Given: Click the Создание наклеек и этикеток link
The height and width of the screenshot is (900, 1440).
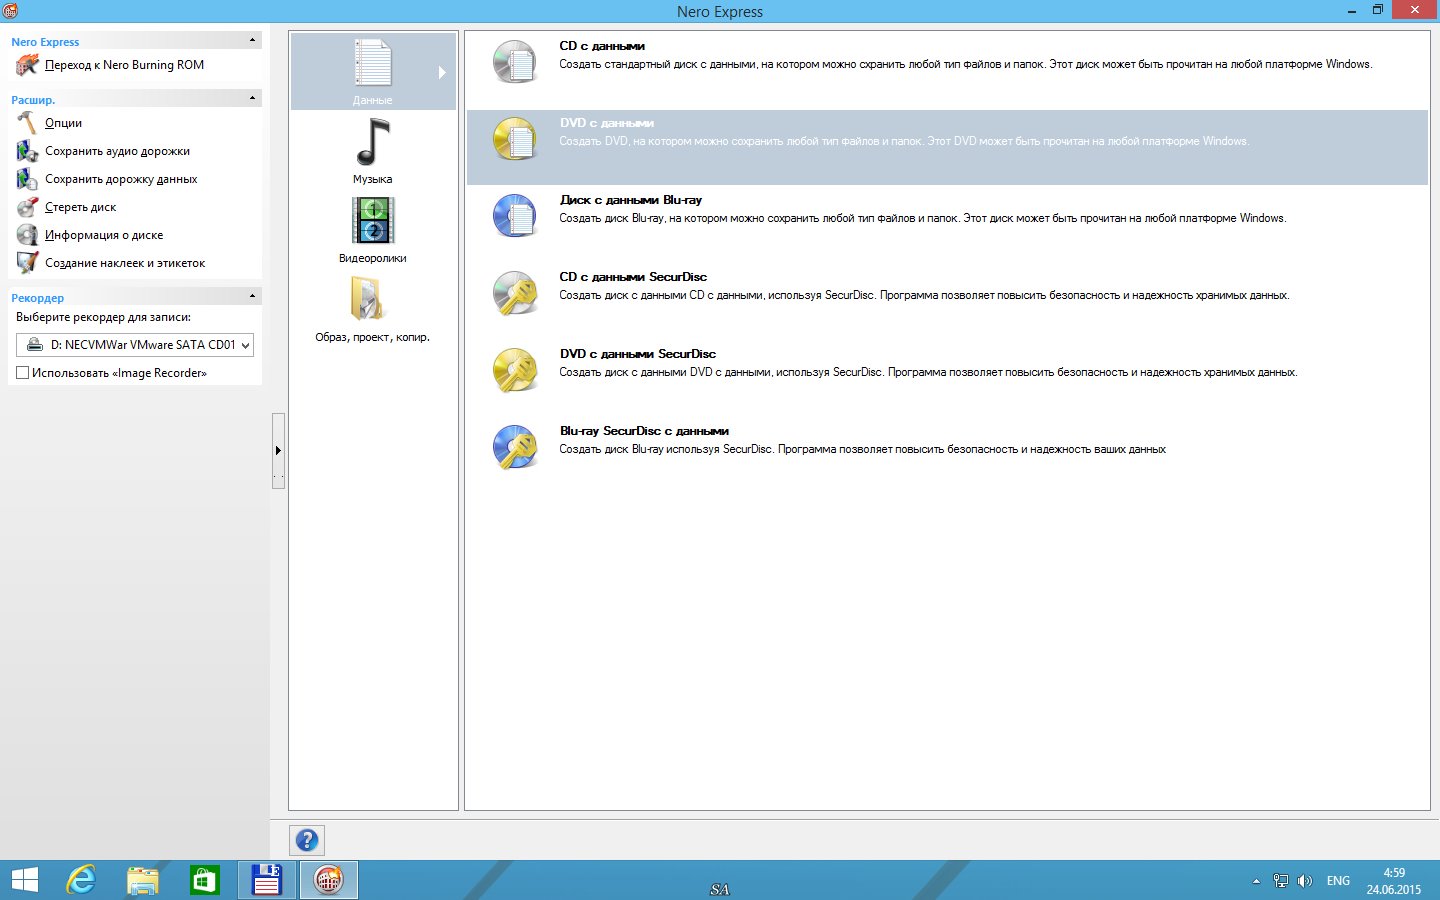Looking at the screenshot, I should point(125,263).
